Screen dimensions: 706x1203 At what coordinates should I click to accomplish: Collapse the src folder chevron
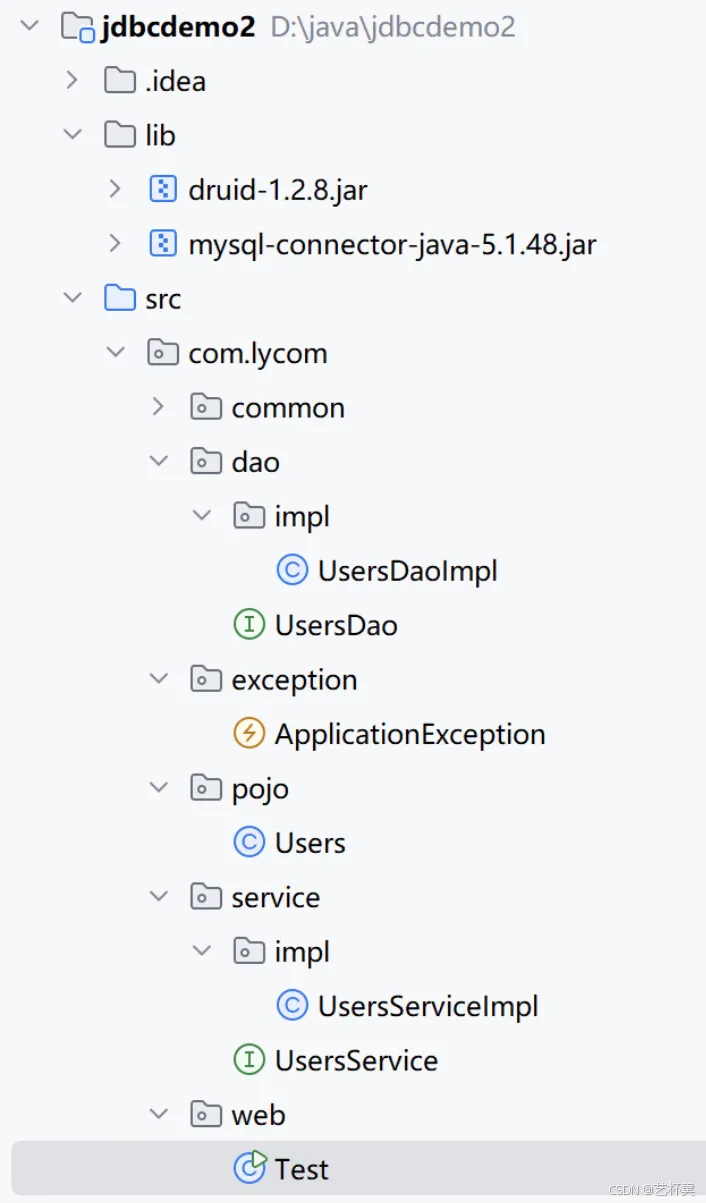72,298
